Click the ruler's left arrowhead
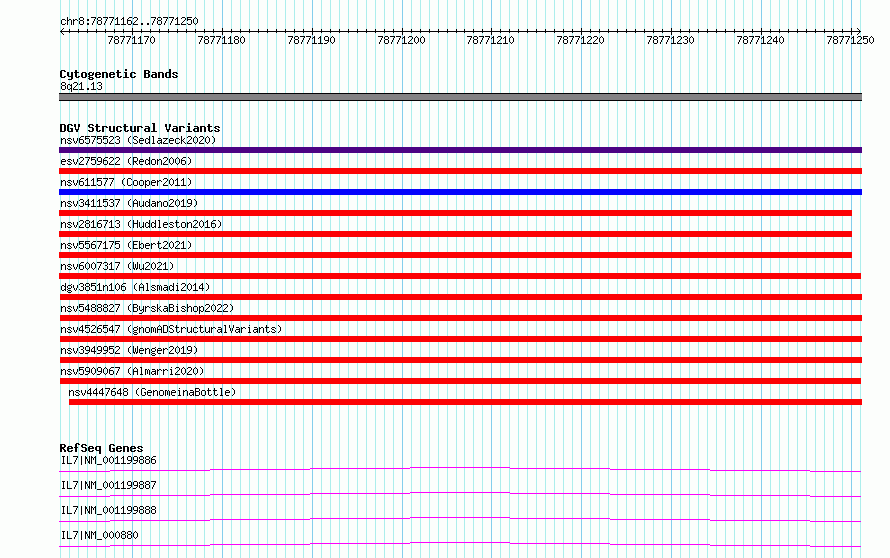 pos(62,32)
